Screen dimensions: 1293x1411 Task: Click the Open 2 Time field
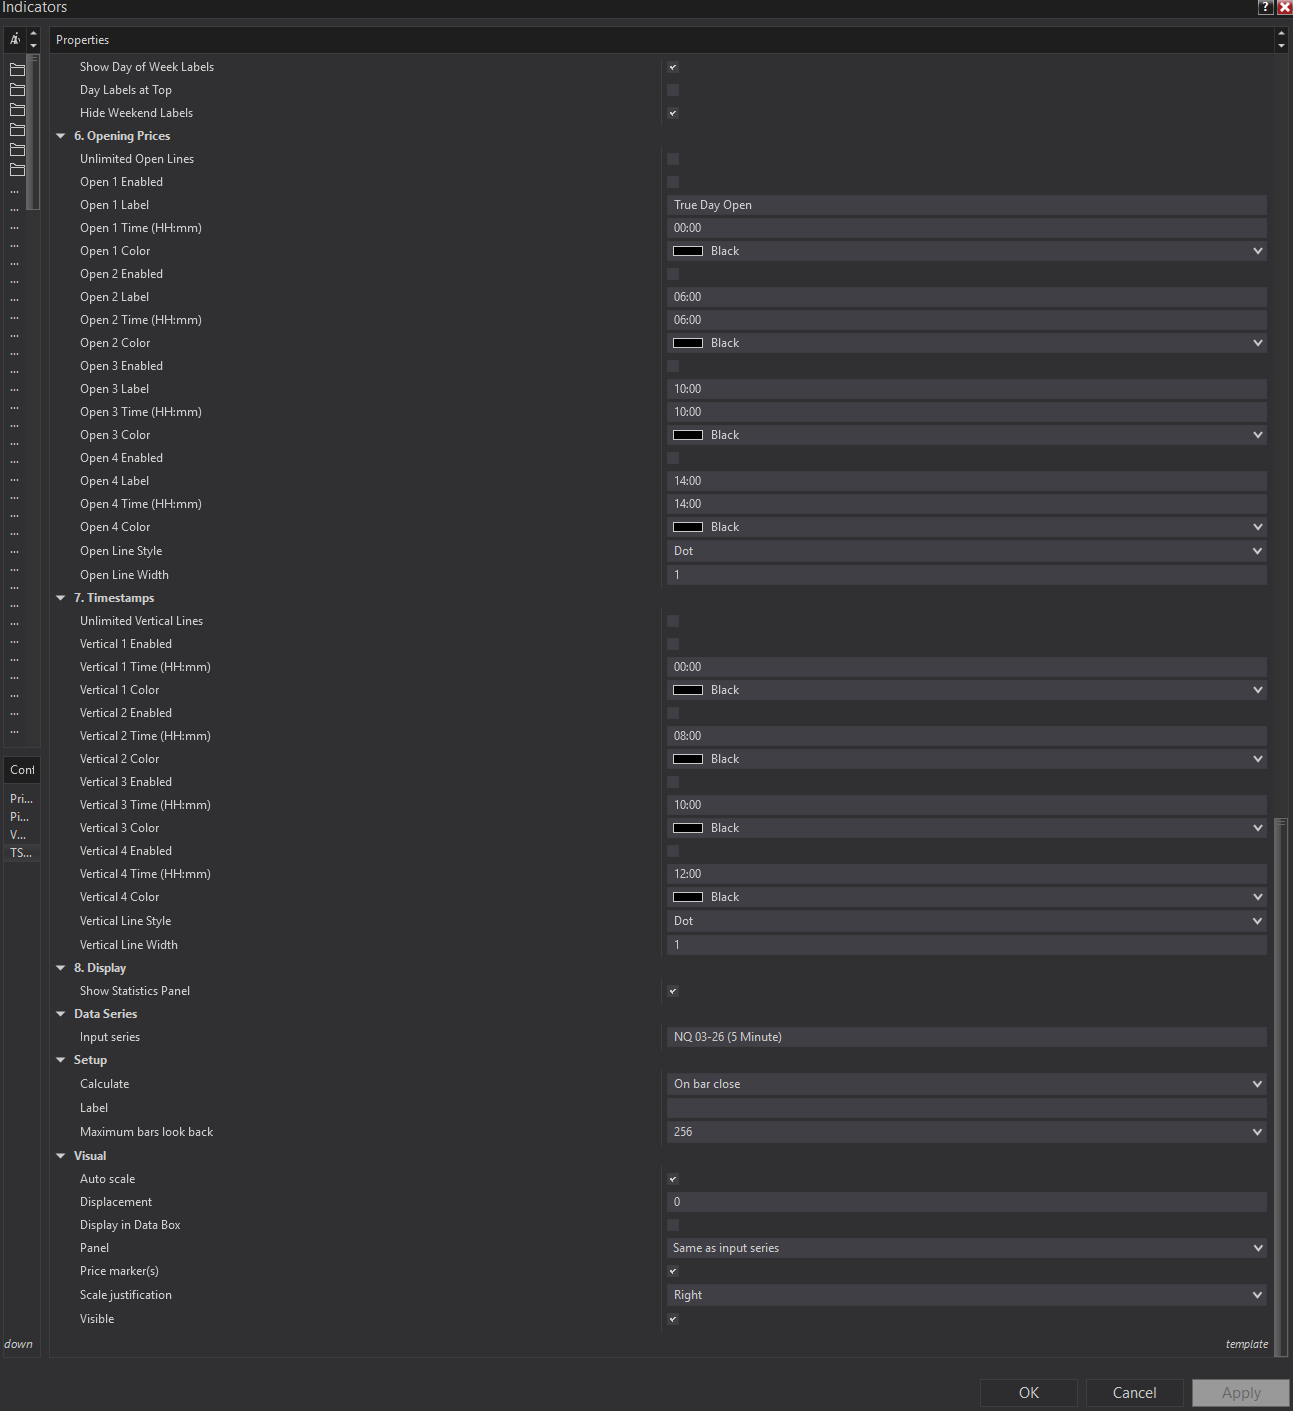tap(966, 320)
